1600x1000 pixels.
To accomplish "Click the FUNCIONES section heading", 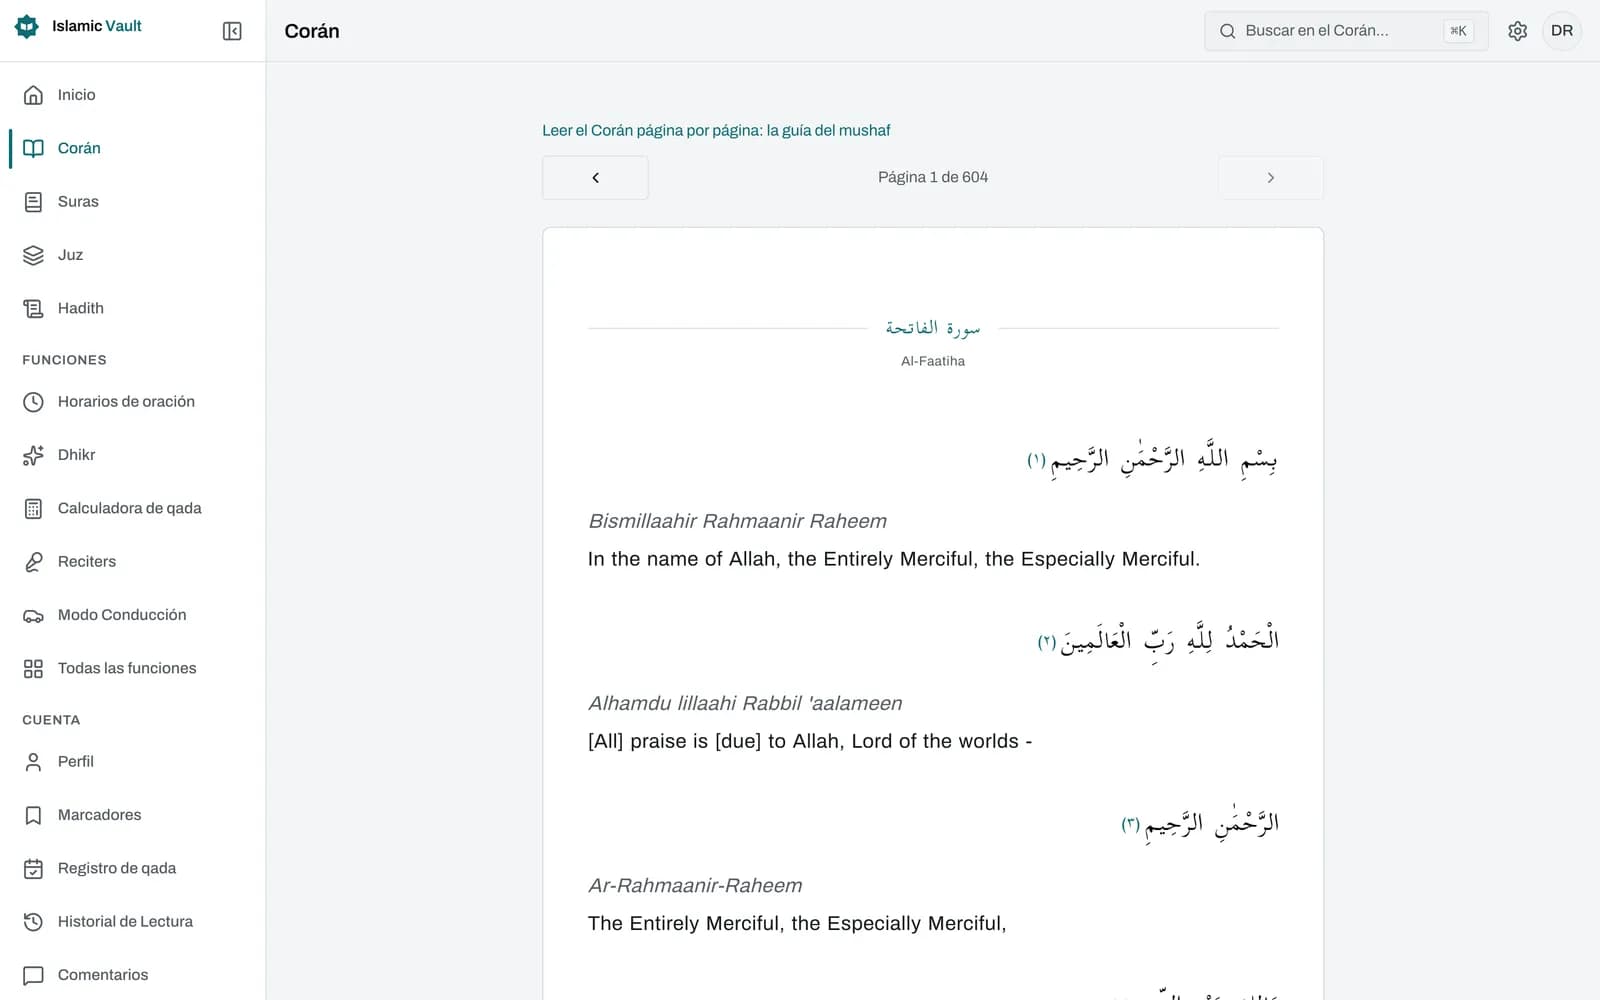I will click(64, 360).
